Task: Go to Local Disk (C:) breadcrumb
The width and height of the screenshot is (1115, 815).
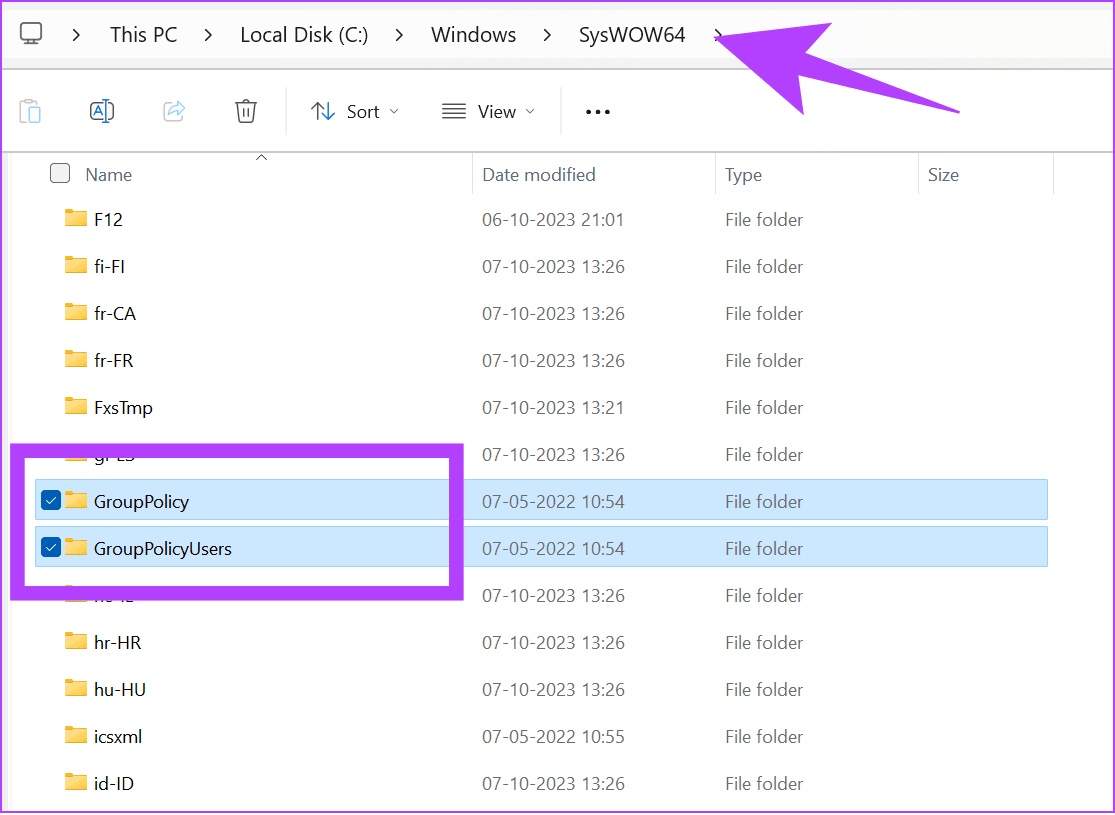Action: 304,35
